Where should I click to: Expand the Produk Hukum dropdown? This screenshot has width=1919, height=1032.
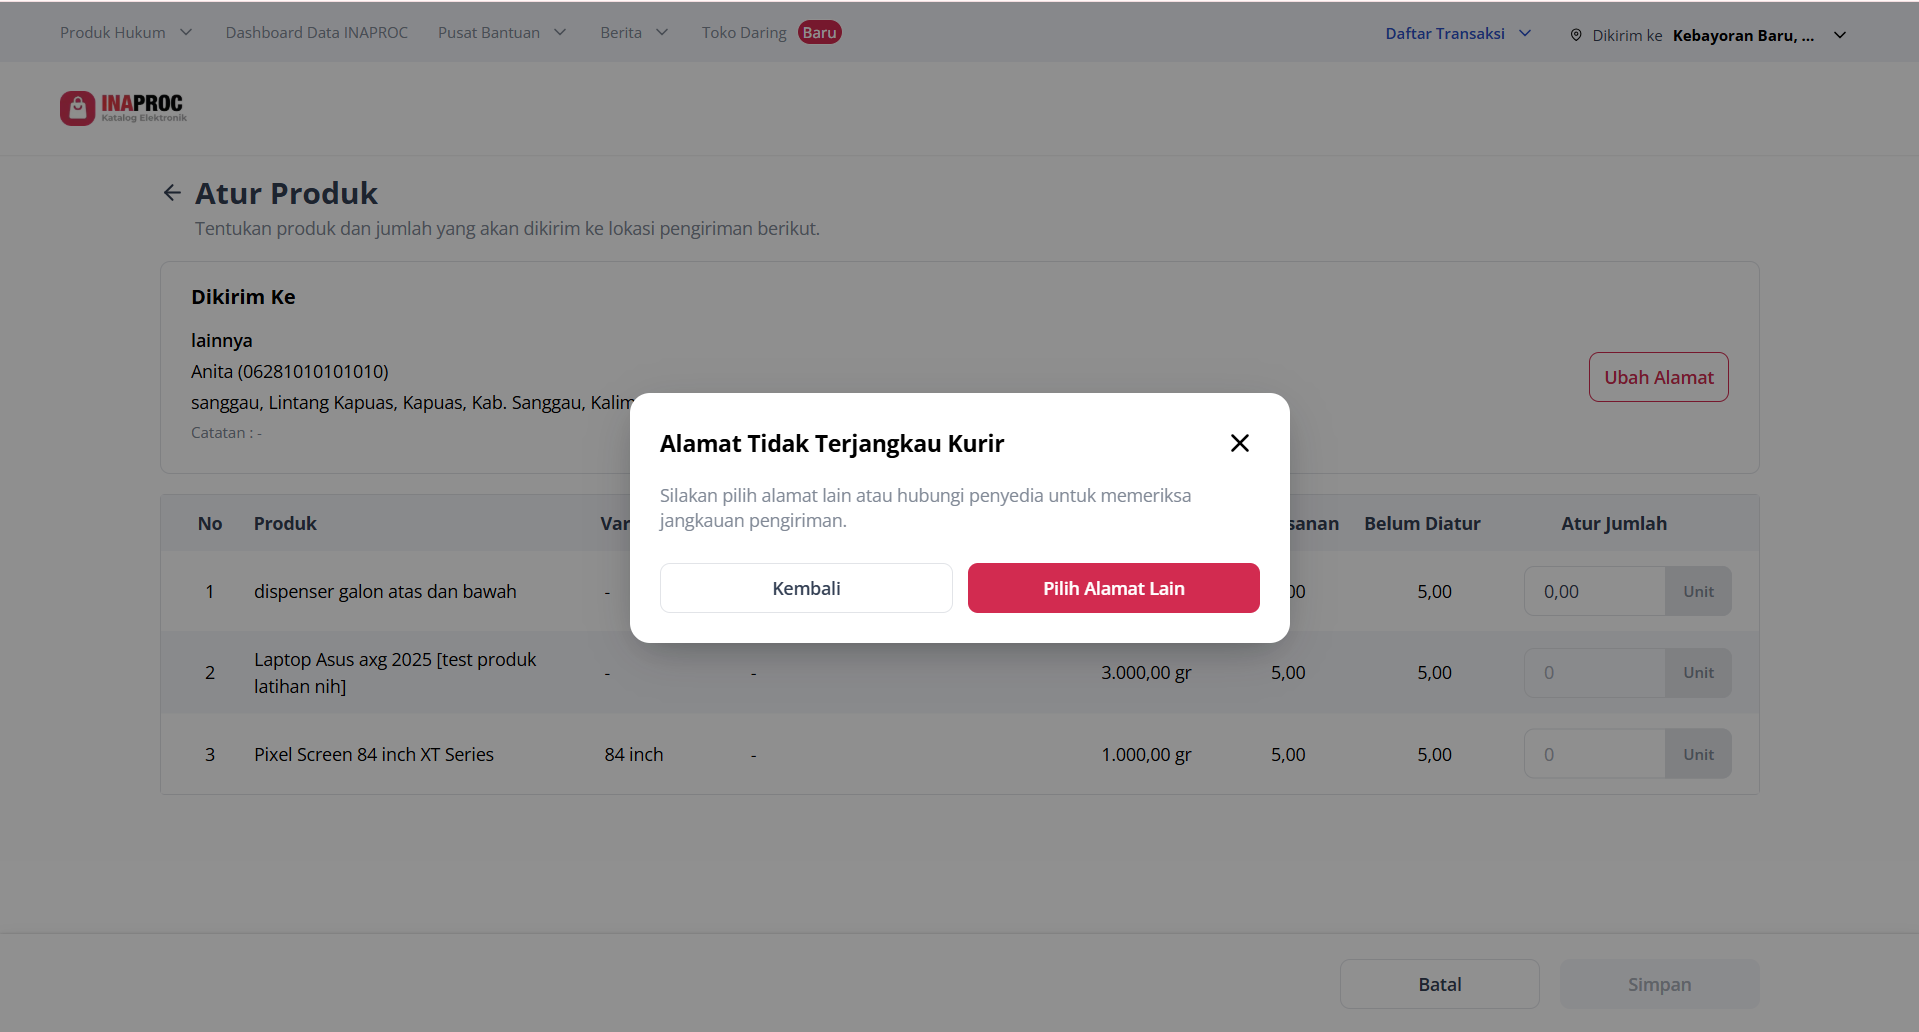186,33
